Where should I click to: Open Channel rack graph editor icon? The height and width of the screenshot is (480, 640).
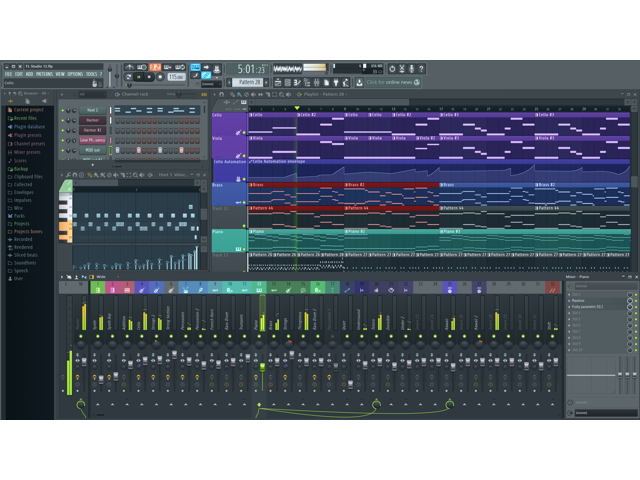(x=204, y=94)
